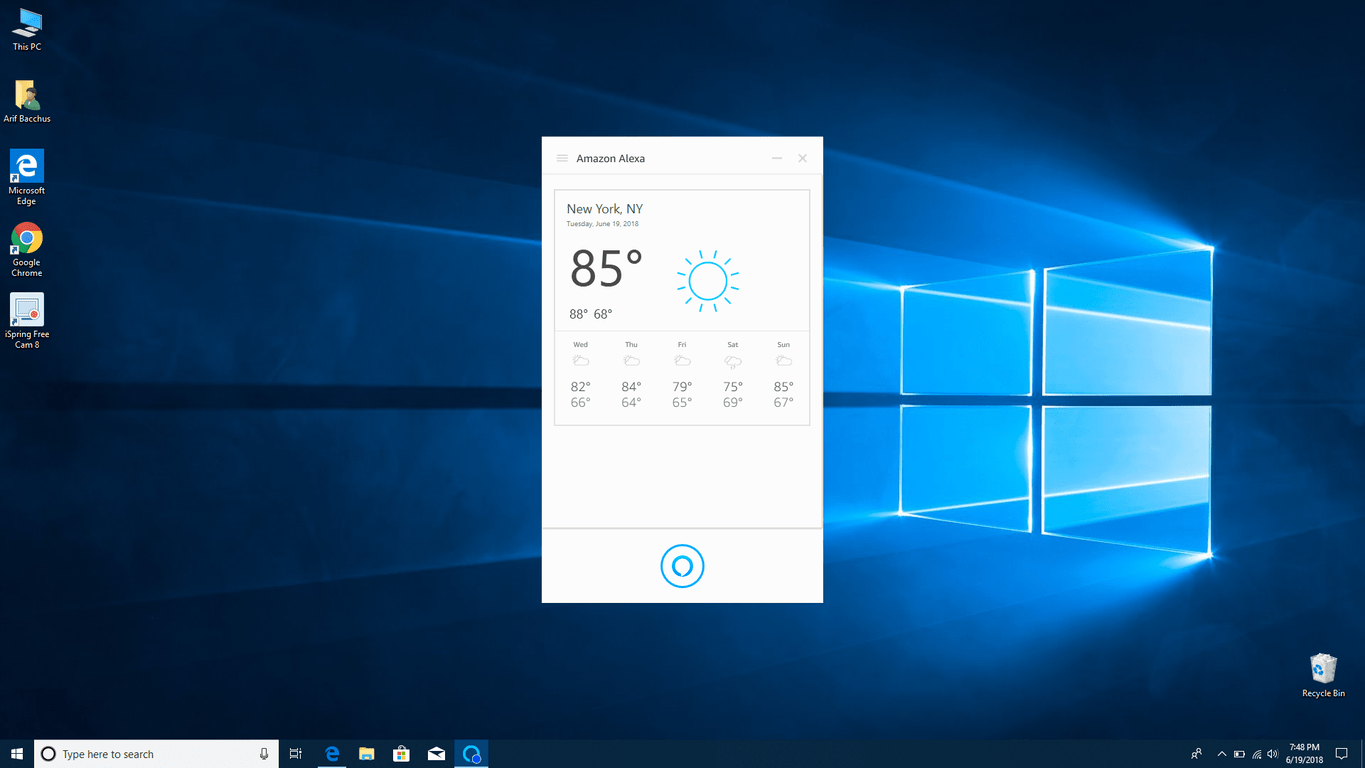Click Thursday's high of 84°
1365x768 pixels.
631,387
